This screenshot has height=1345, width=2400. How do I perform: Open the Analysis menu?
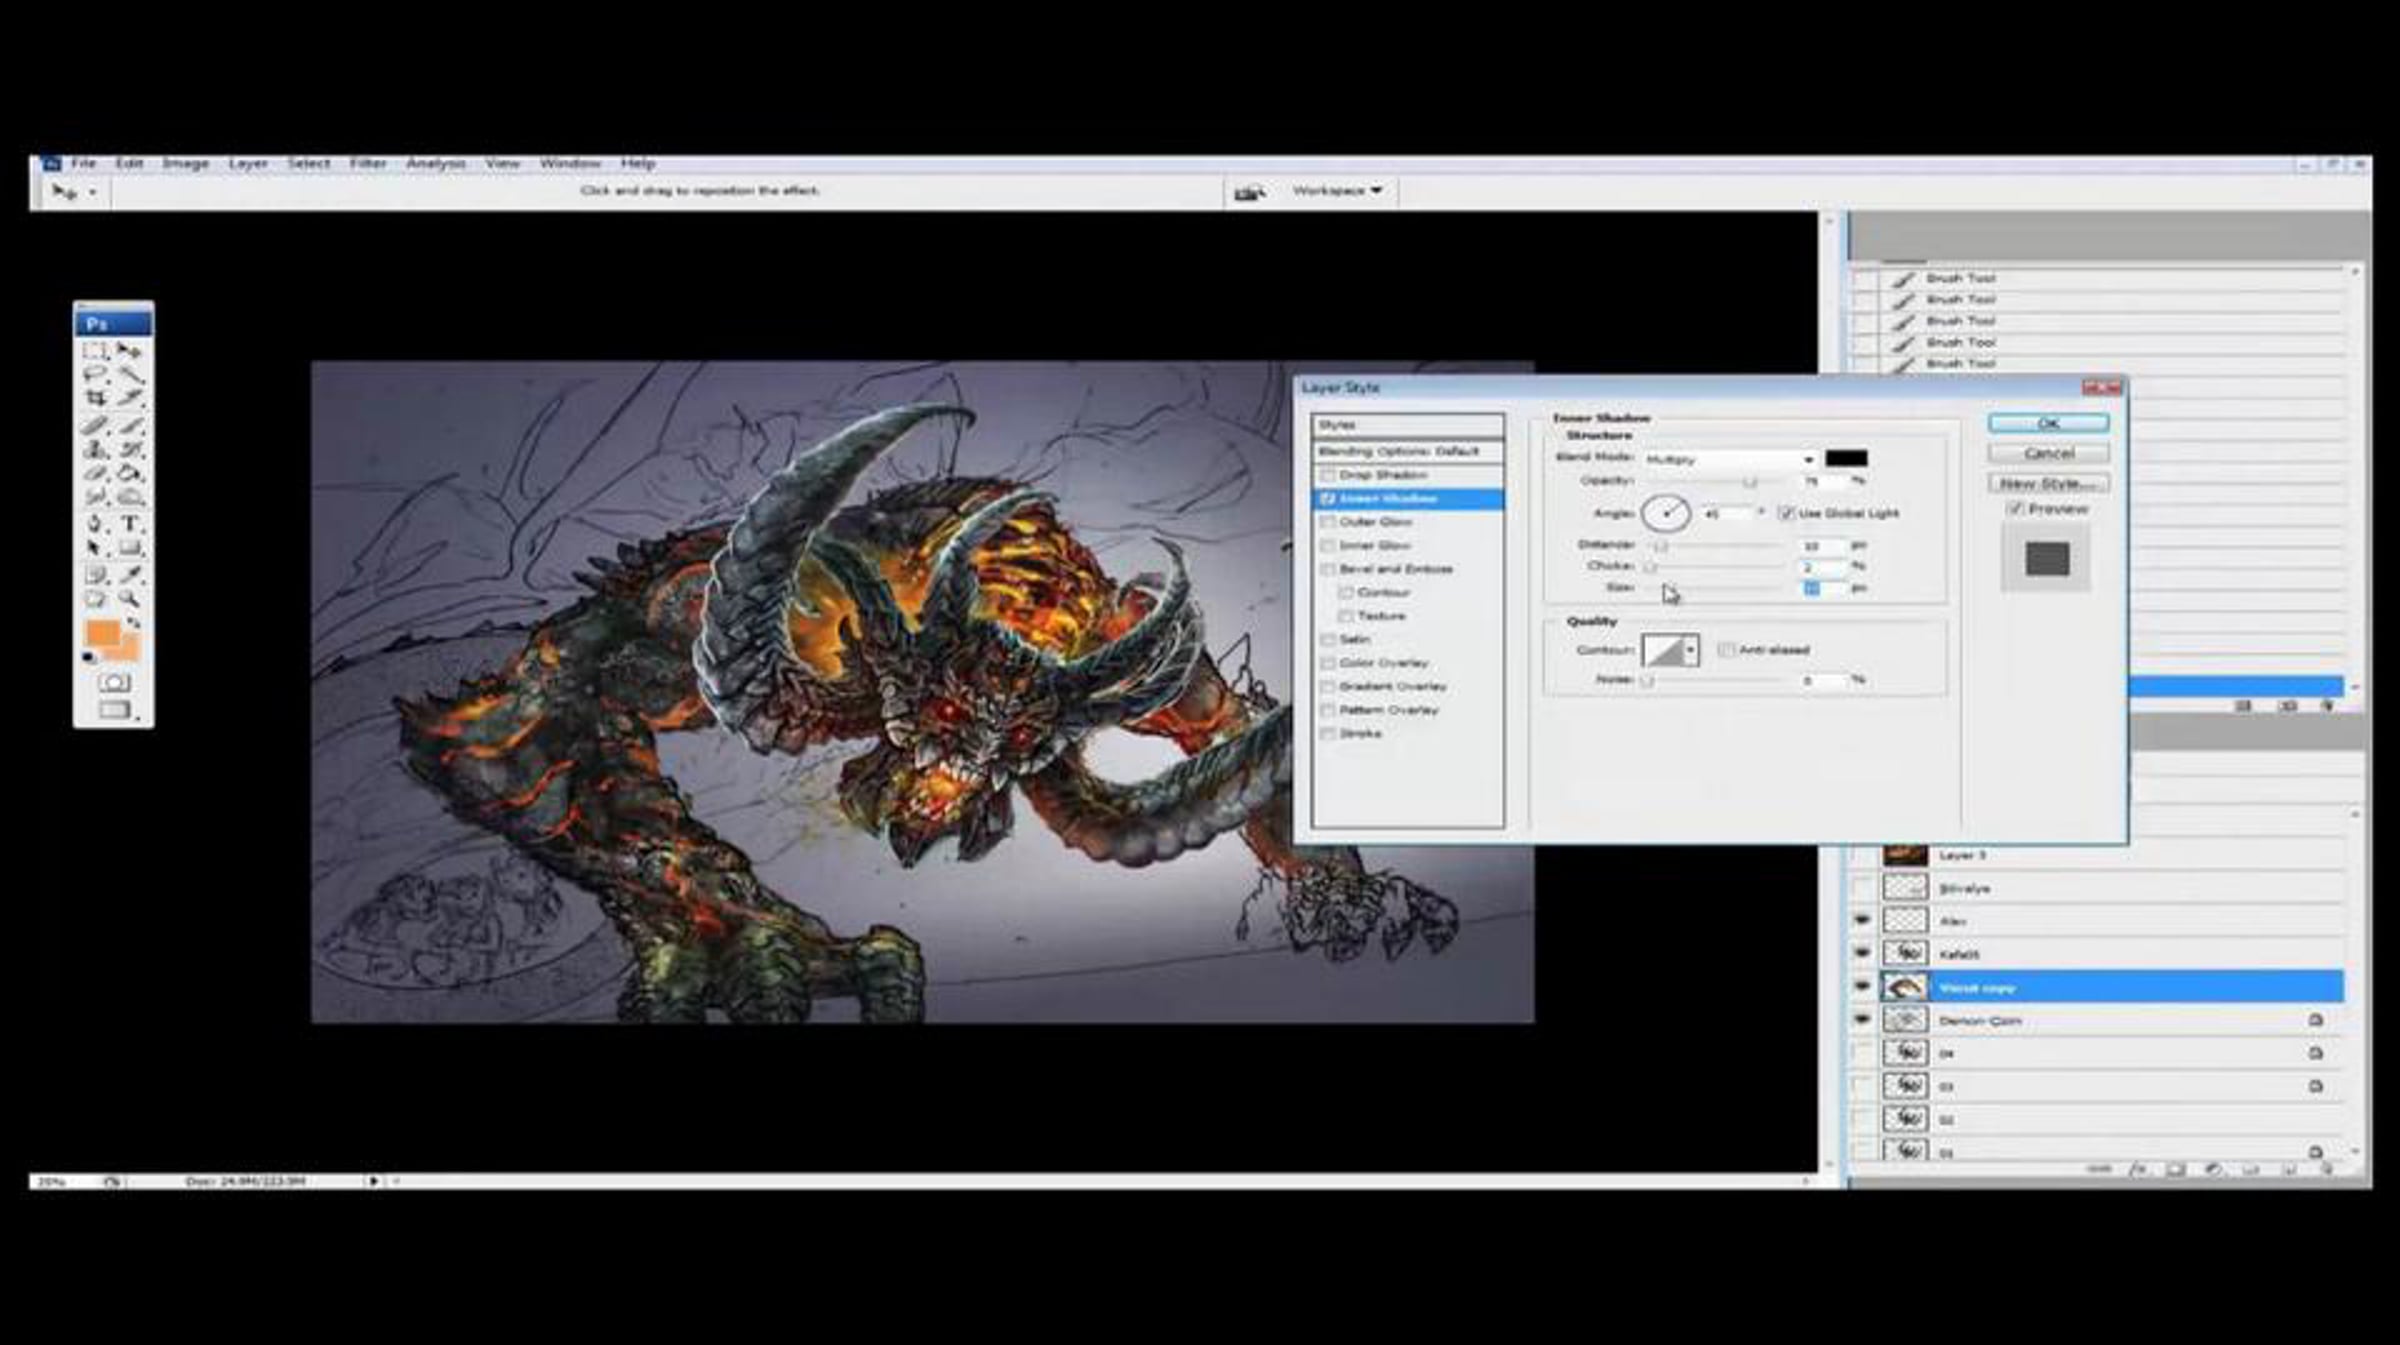pyautogui.click(x=436, y=163)
